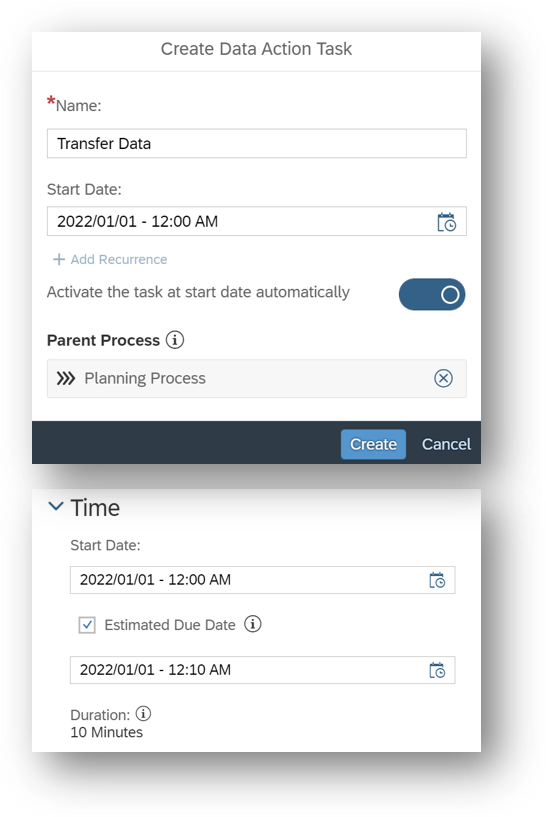Image resolution: width=546 pixels, height=817 pixels.
Task: Click the triple-chevron process icon
Action: click(x=66, y=378)
